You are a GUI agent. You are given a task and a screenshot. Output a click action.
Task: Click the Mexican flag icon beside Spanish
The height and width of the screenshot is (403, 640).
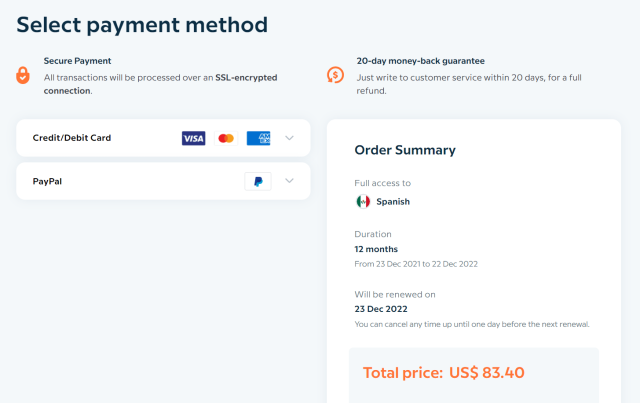pyautogui.click(x=363, y=202)
